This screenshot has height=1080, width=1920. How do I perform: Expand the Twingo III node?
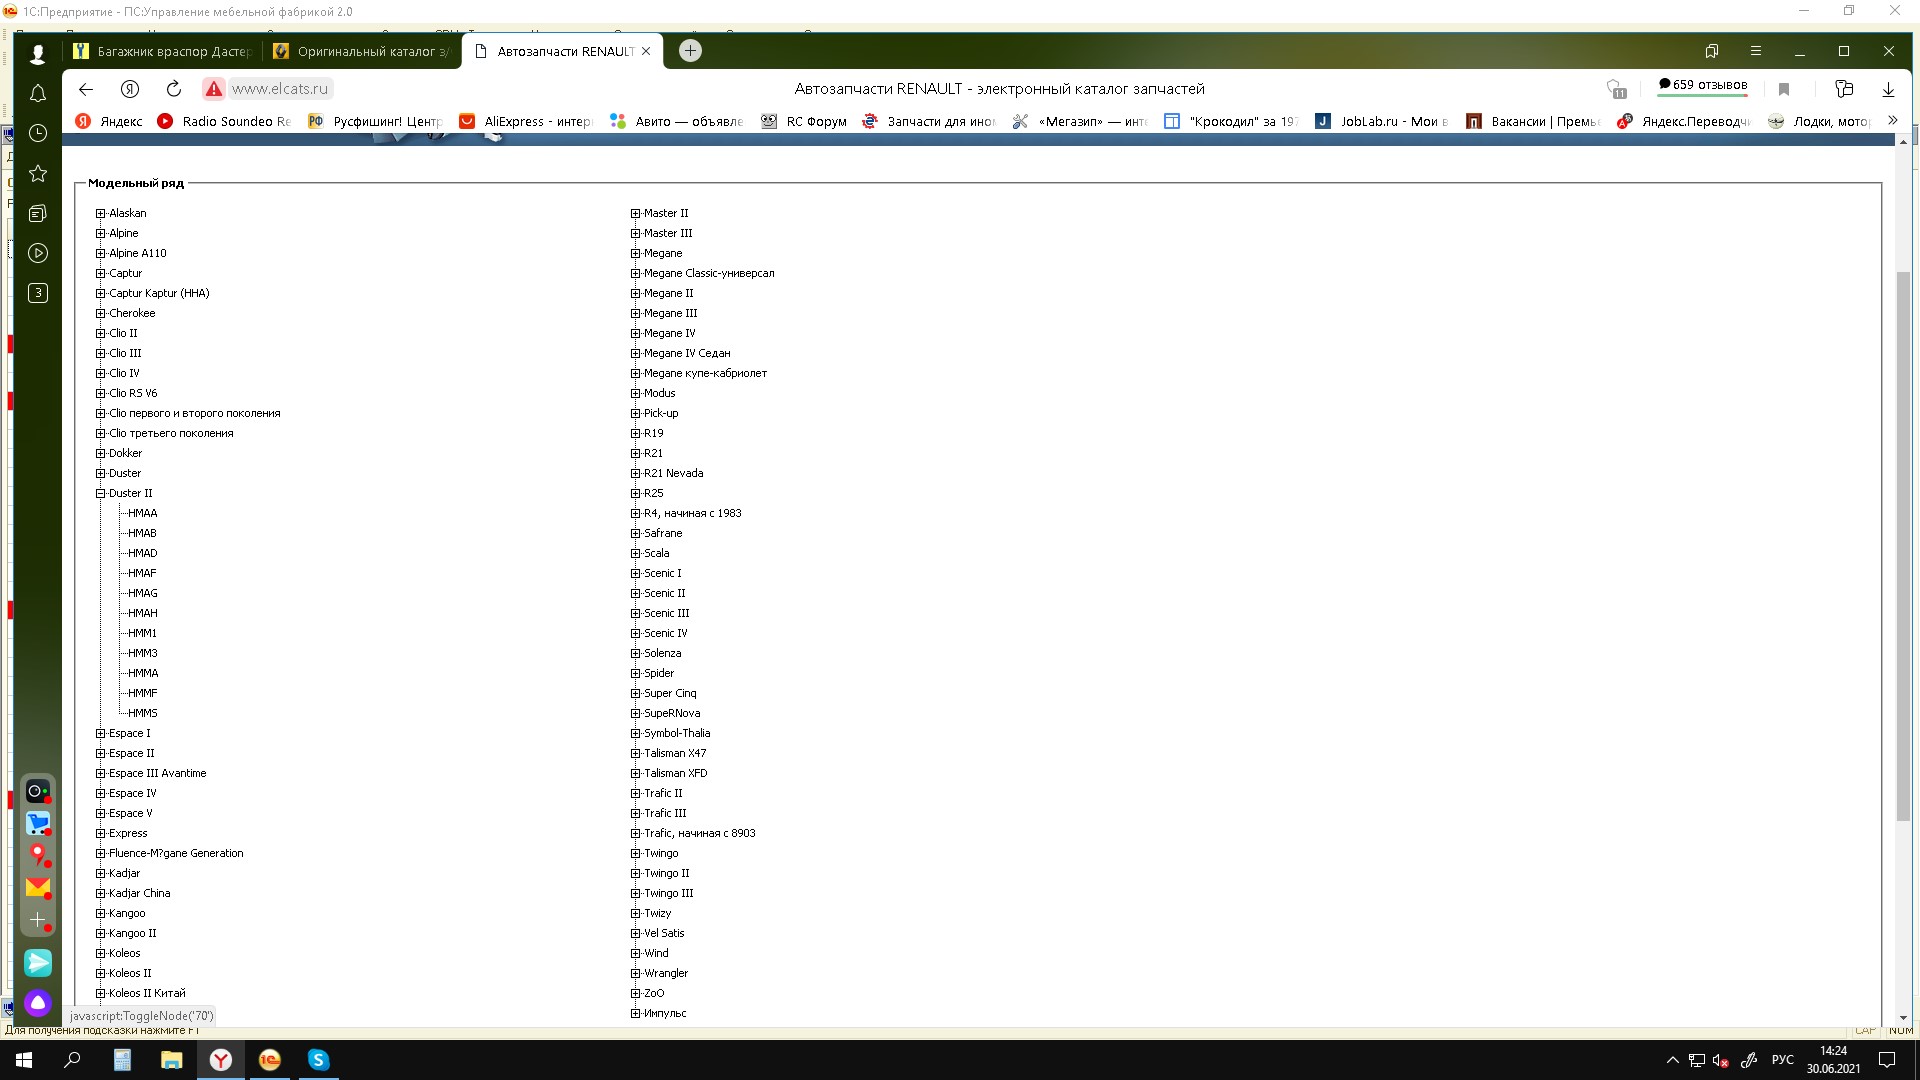(x=635, y=893)
